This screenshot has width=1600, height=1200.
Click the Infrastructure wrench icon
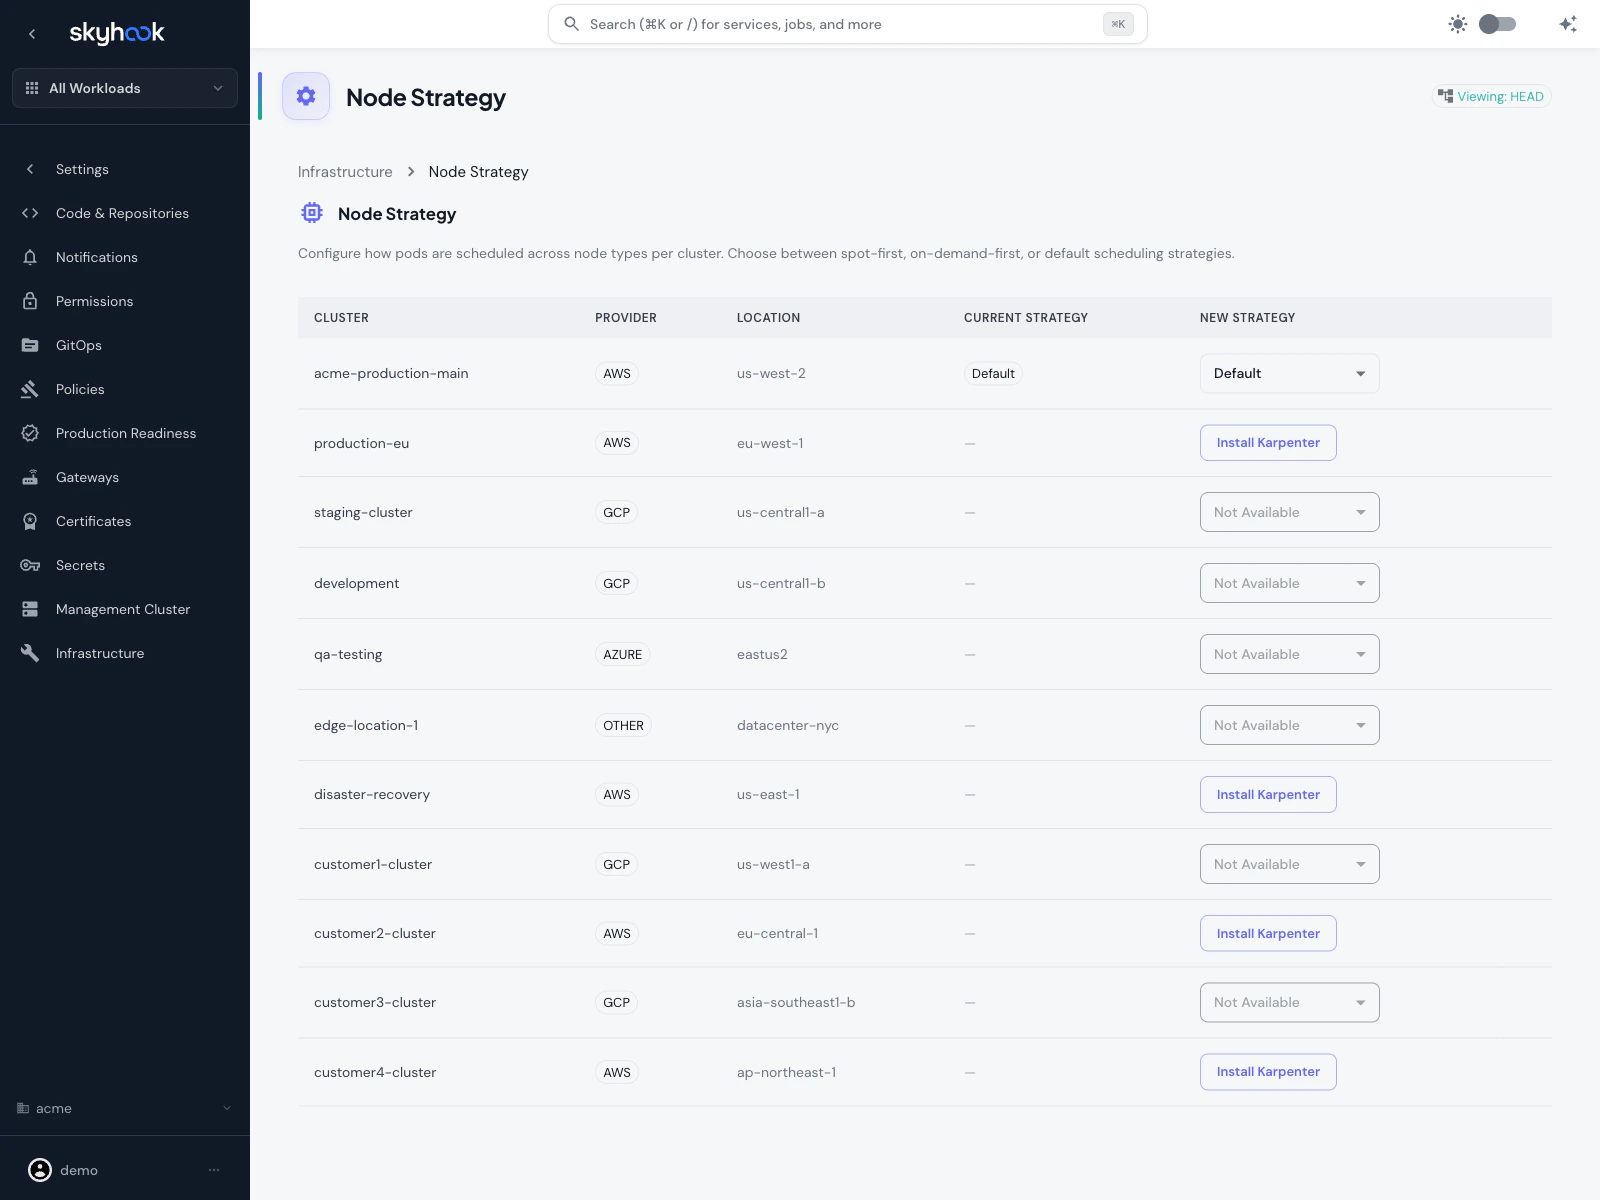click(x=31, y=653)
